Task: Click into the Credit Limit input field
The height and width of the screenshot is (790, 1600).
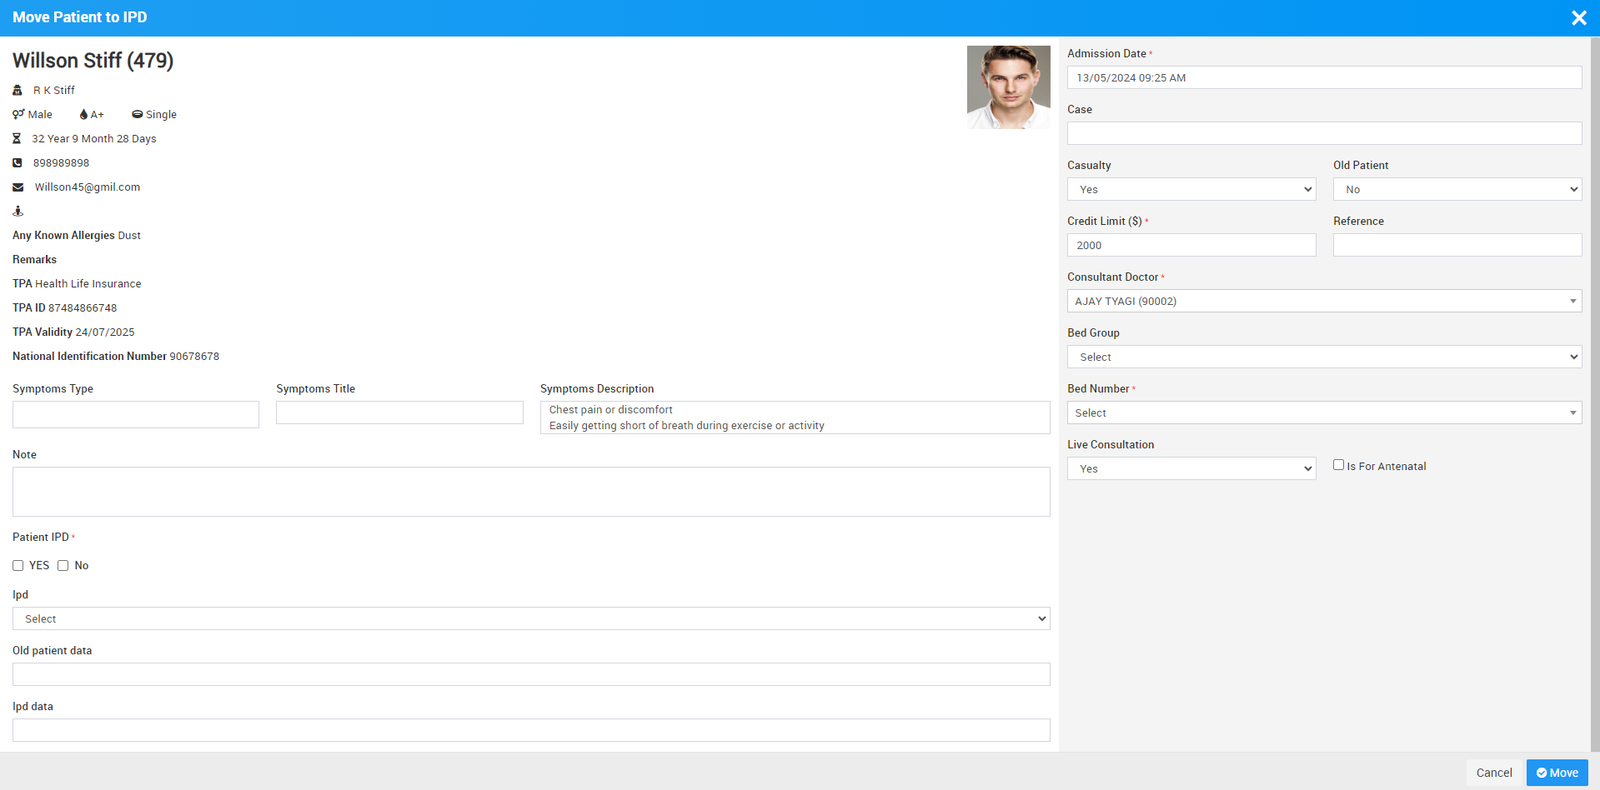Action: tap(1191, 245)
